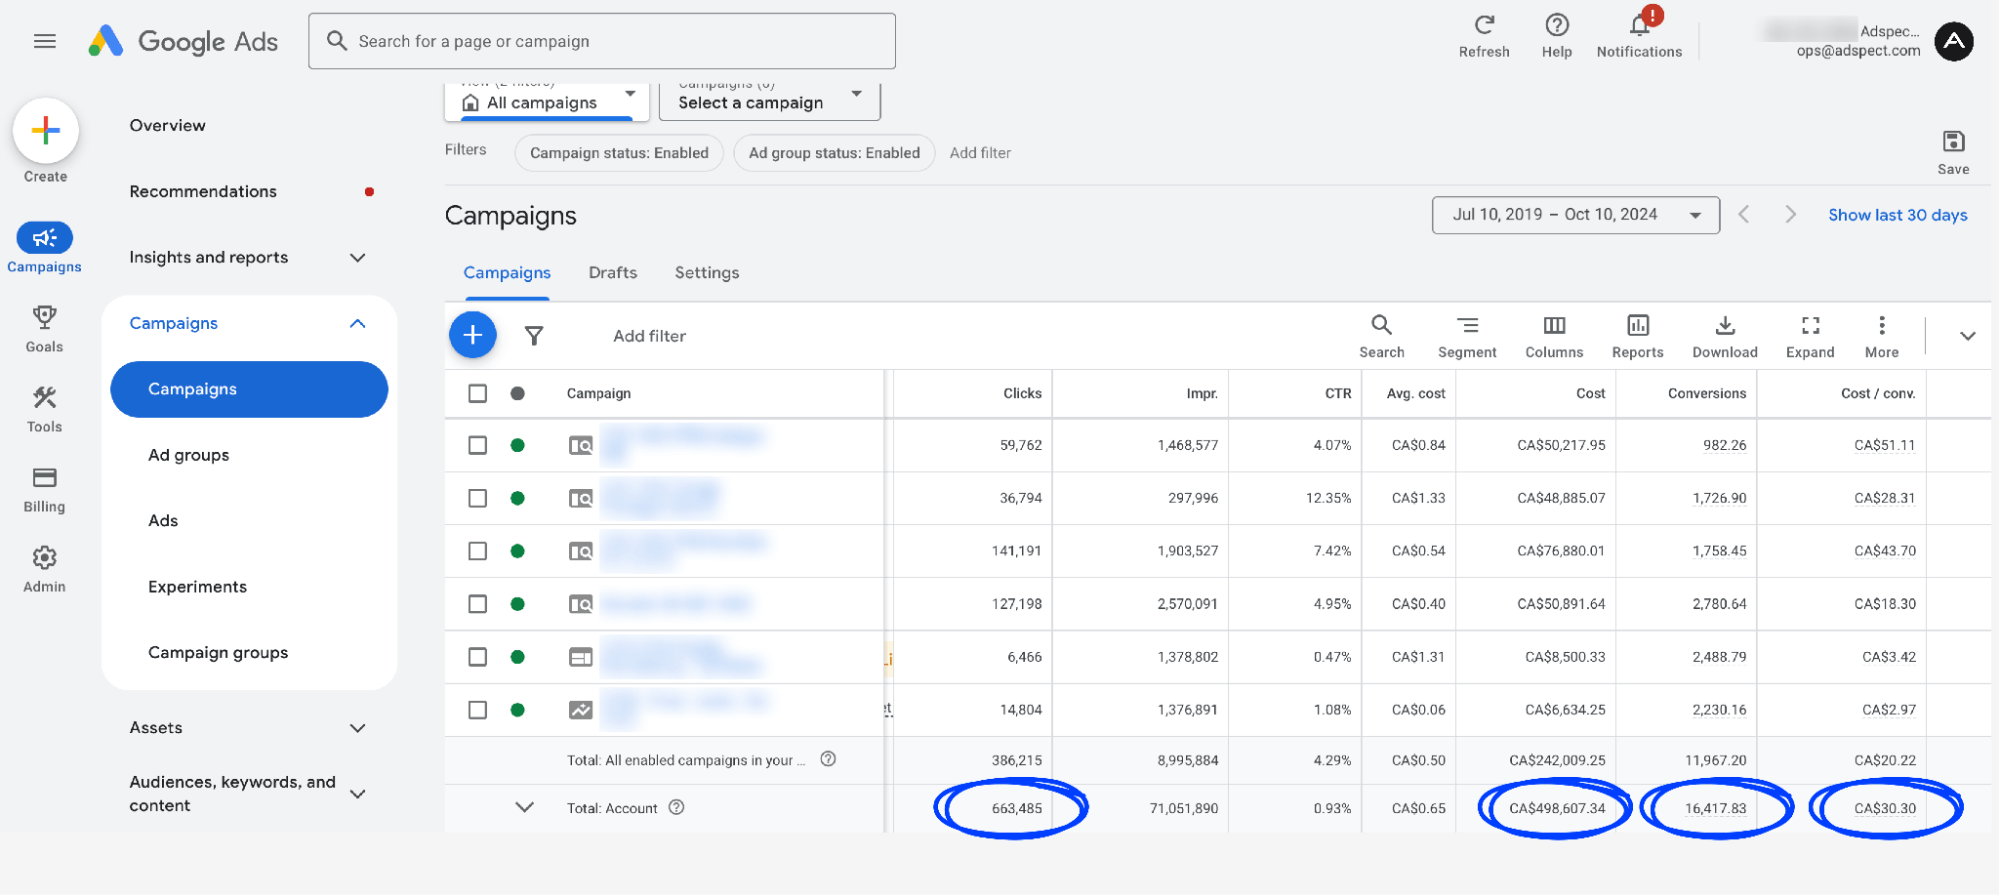This screenshot has width=1999, height=896.
Task: Click Show last 30 days link
Action: [1897, 215]
